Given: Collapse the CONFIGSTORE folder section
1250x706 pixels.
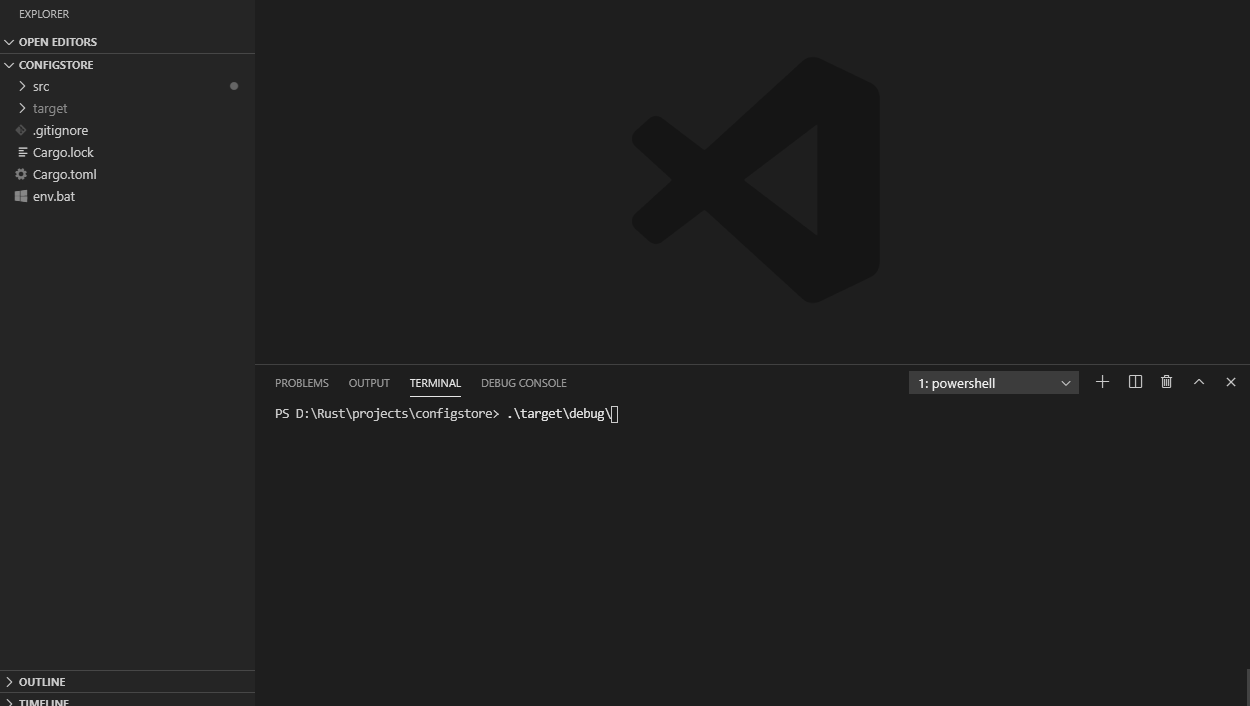Looking at the screenshot, I should tap(127, 65).
